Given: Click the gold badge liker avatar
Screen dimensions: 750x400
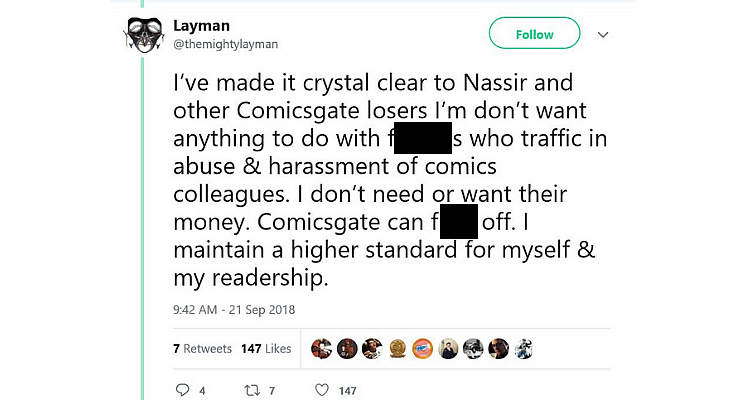Looking at the screenshot, I should [397, 348].
